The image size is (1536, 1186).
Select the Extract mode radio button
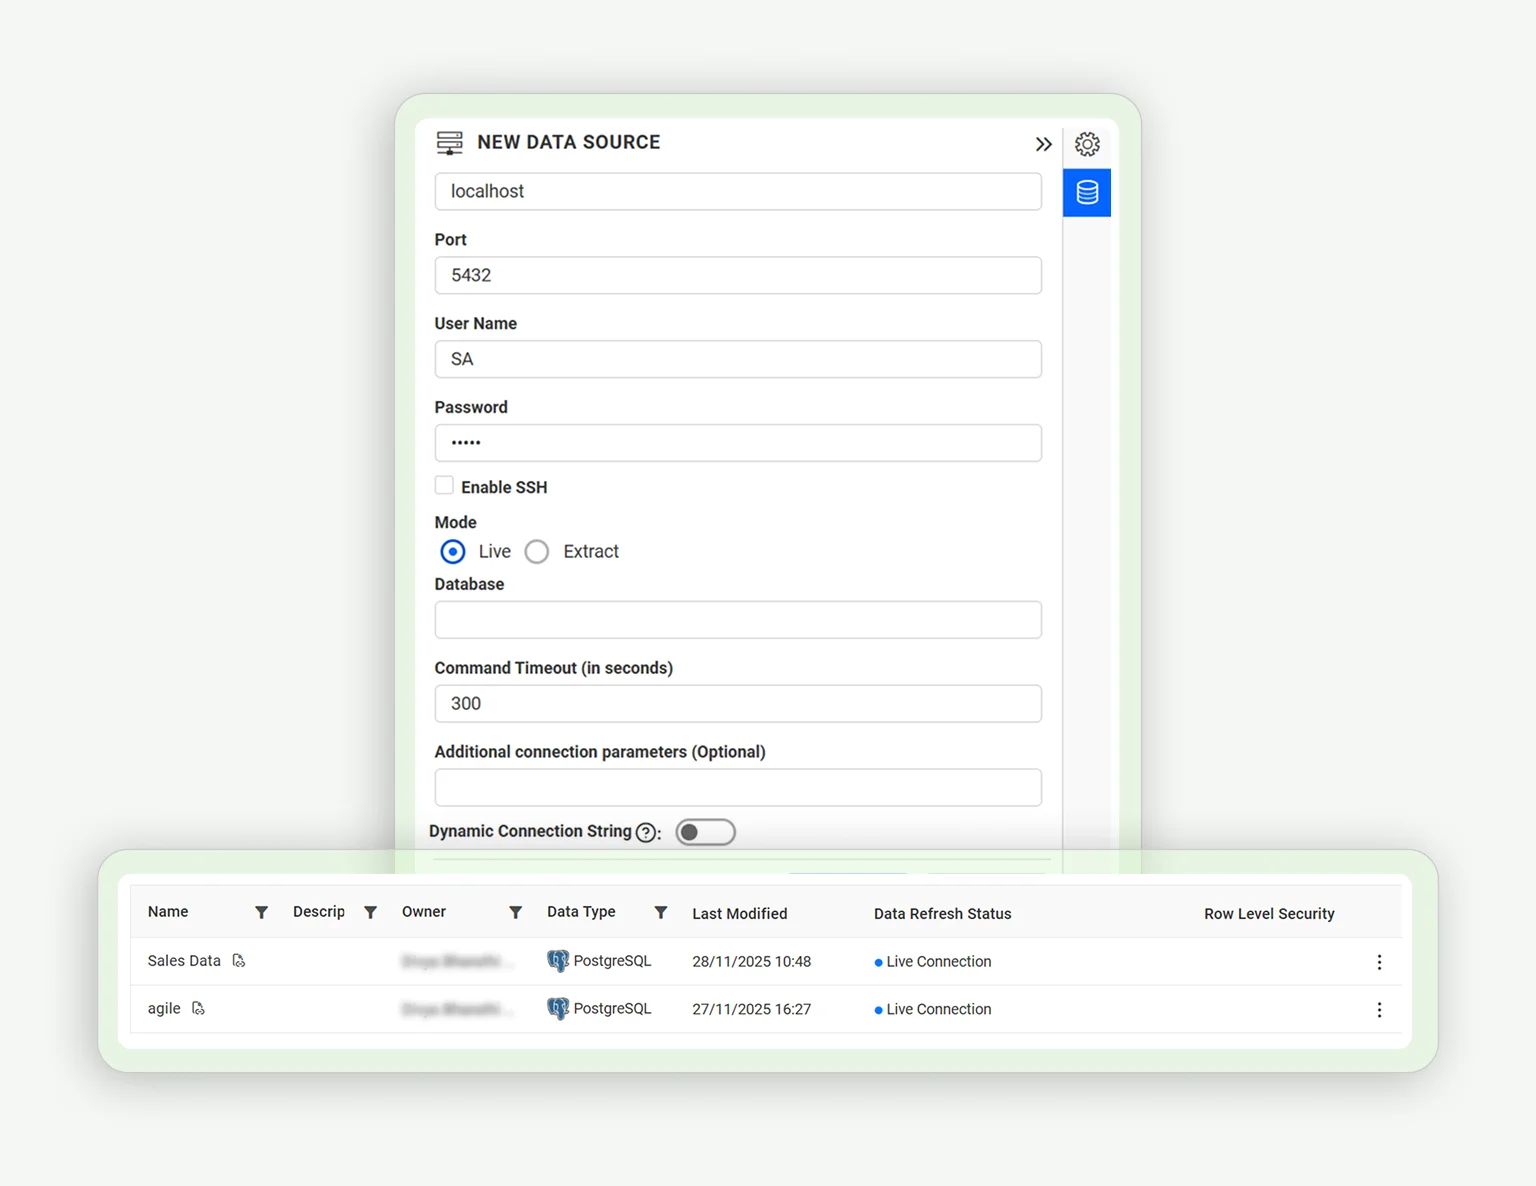pos(536,551)
